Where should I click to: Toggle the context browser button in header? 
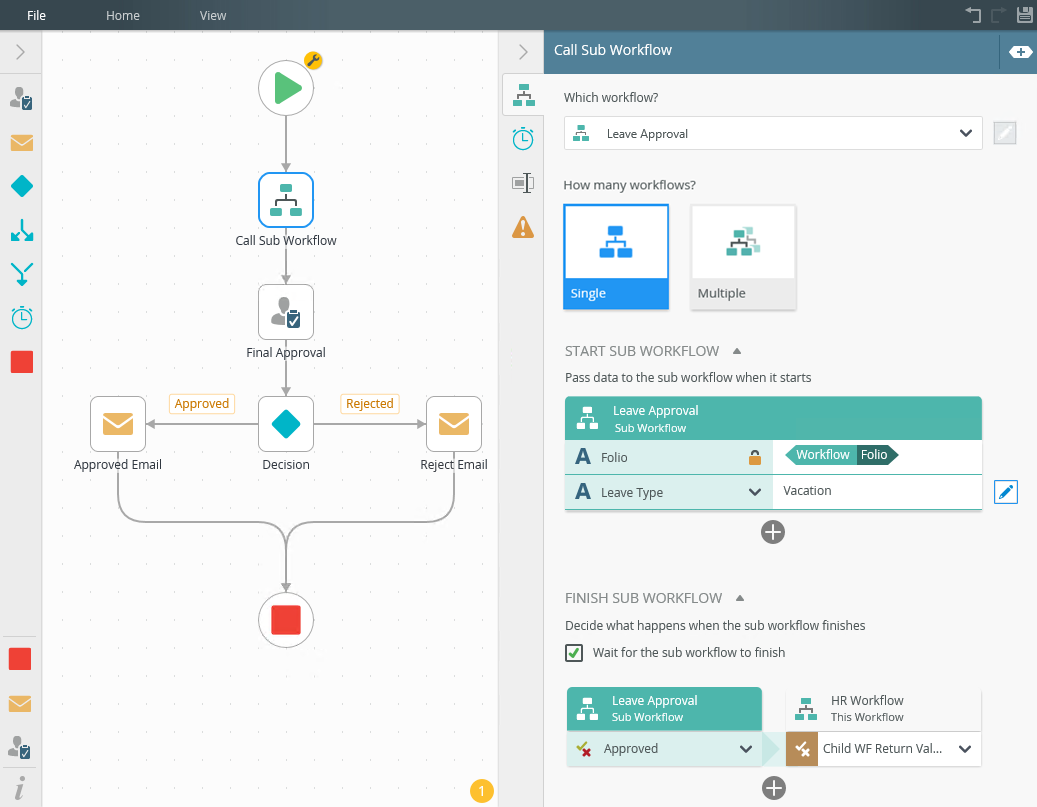point(1020,52)
